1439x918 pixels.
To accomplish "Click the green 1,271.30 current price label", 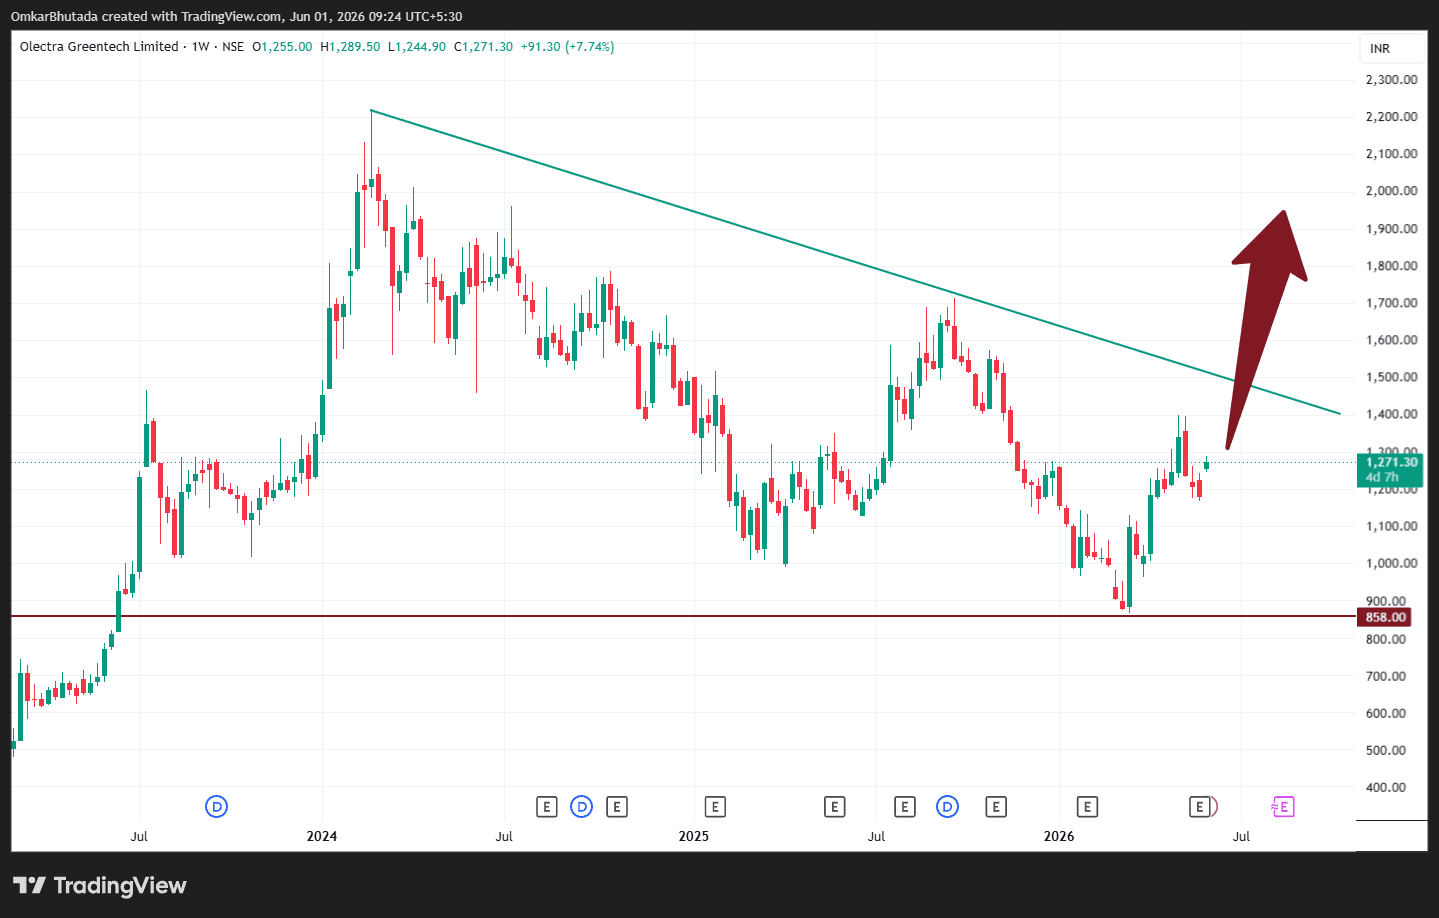I will coord(1391,469).
